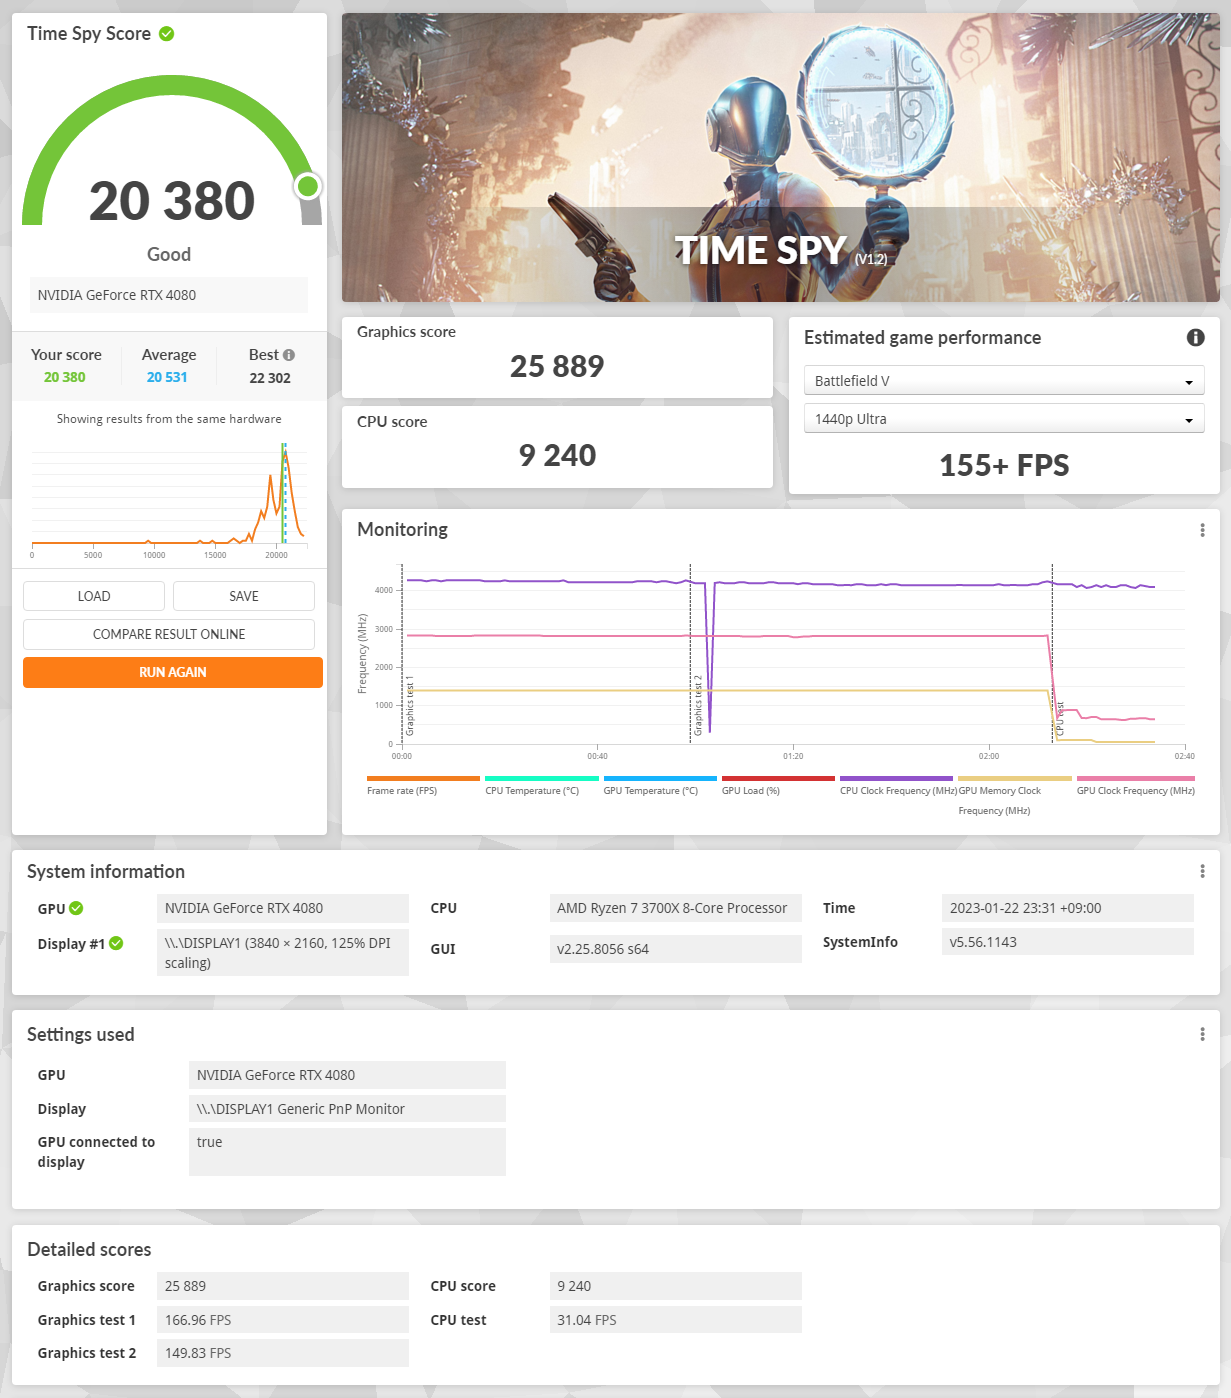Click Graphics test 2 value 149.83 FPS
Screen dimensions: 1231x1398
click(x=283, y=1353)
